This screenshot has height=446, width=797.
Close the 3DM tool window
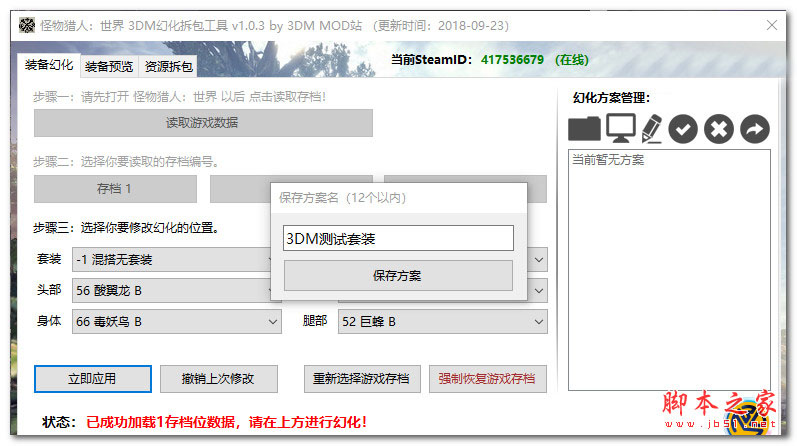772,25
